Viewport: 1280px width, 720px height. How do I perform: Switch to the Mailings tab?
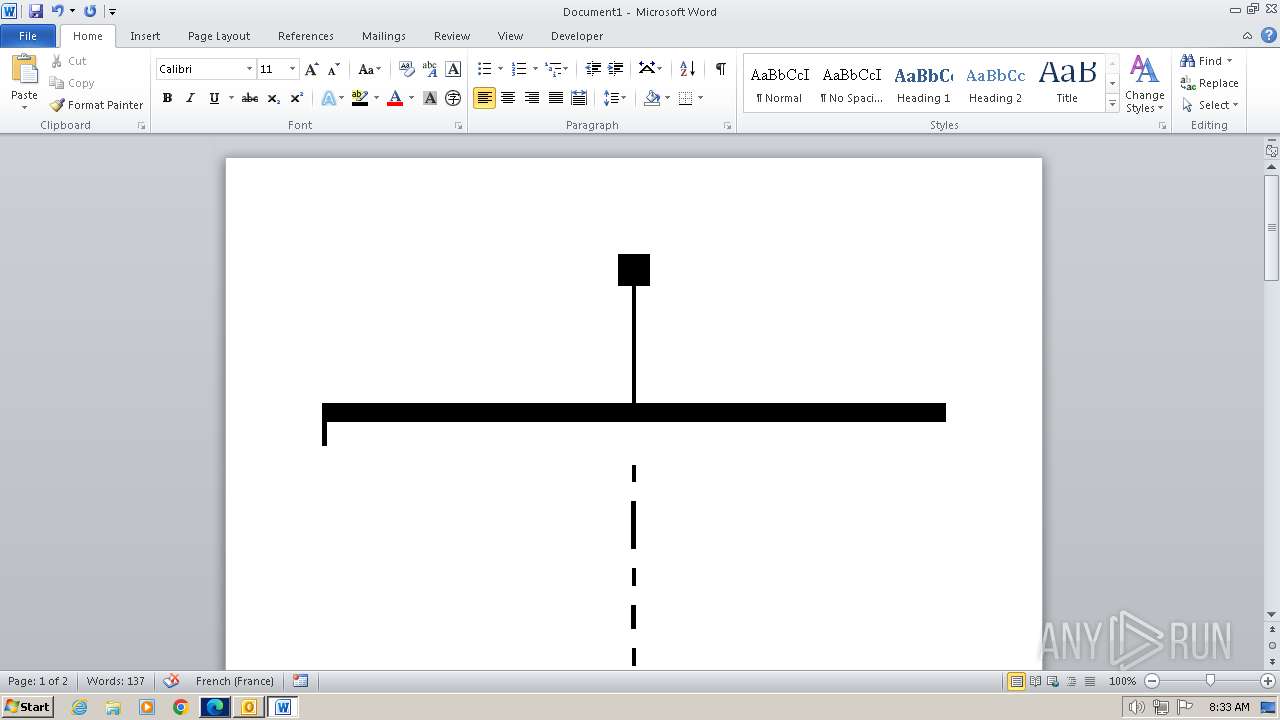tap(384, 36)
